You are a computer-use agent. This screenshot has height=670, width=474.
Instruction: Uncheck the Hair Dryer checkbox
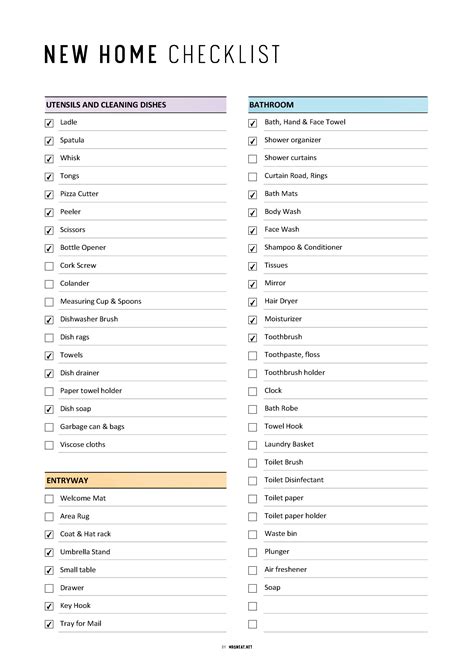tap(253, 302)
